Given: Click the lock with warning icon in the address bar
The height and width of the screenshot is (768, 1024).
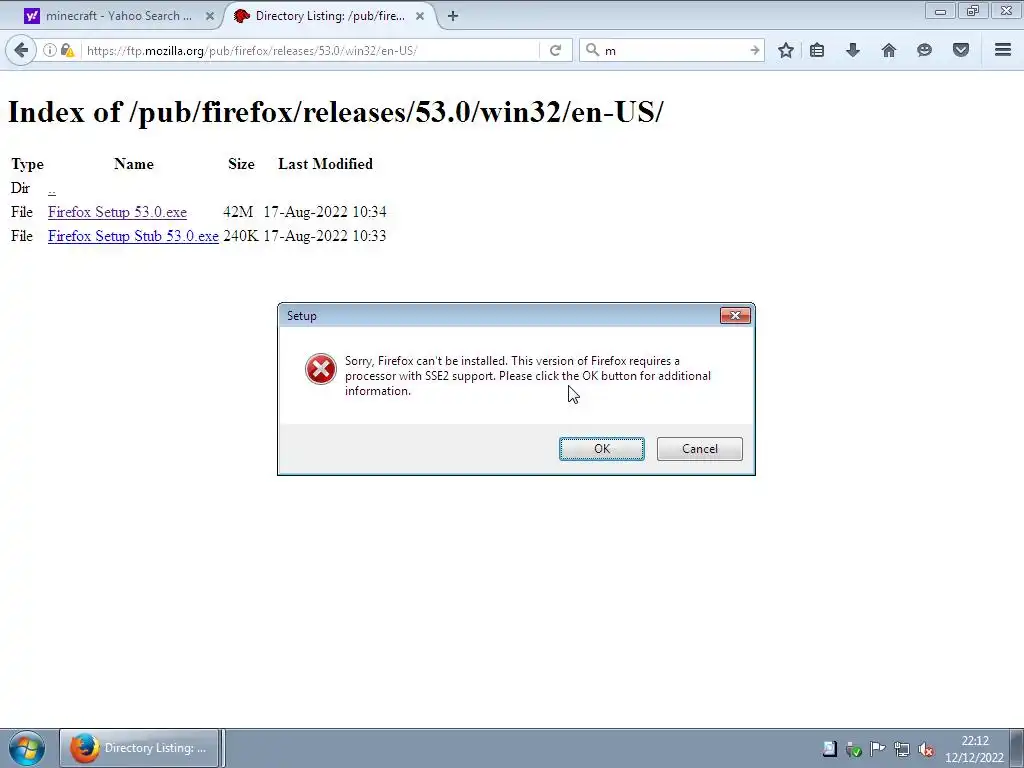Looking at the screenshot, I should (x=67, y=50).
